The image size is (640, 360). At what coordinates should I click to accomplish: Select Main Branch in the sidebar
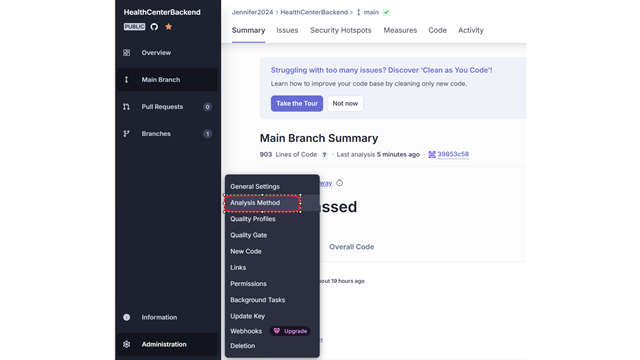coord(167,80)
